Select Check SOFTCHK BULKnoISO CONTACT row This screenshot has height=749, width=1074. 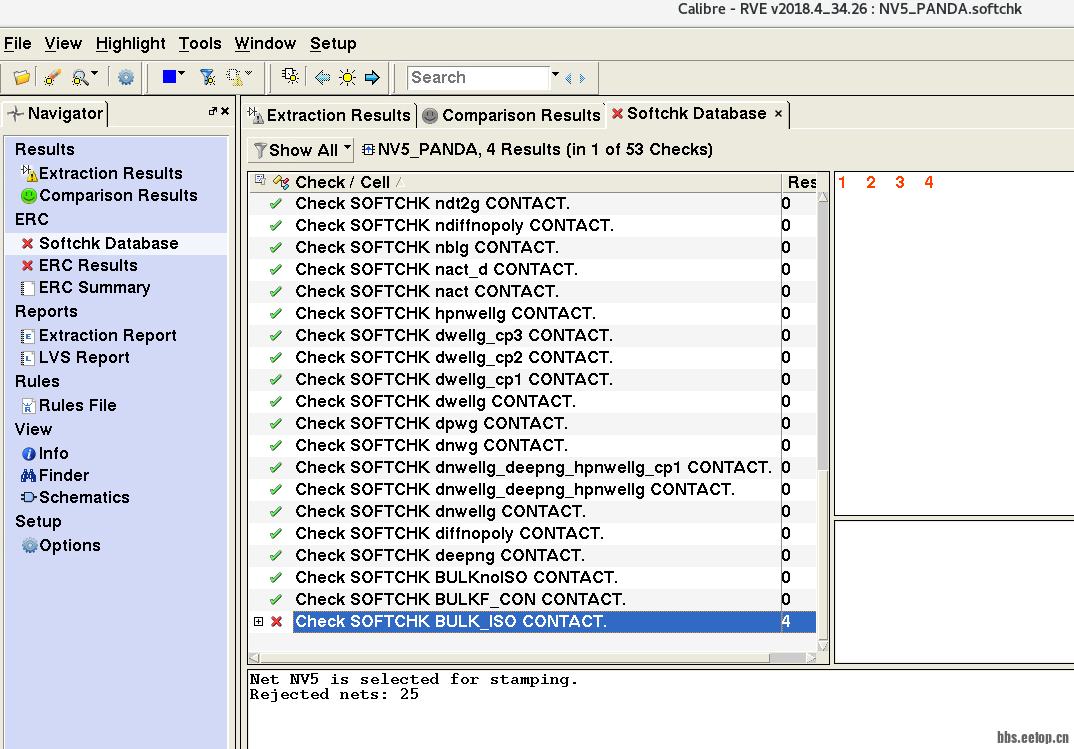coord(533,578)
